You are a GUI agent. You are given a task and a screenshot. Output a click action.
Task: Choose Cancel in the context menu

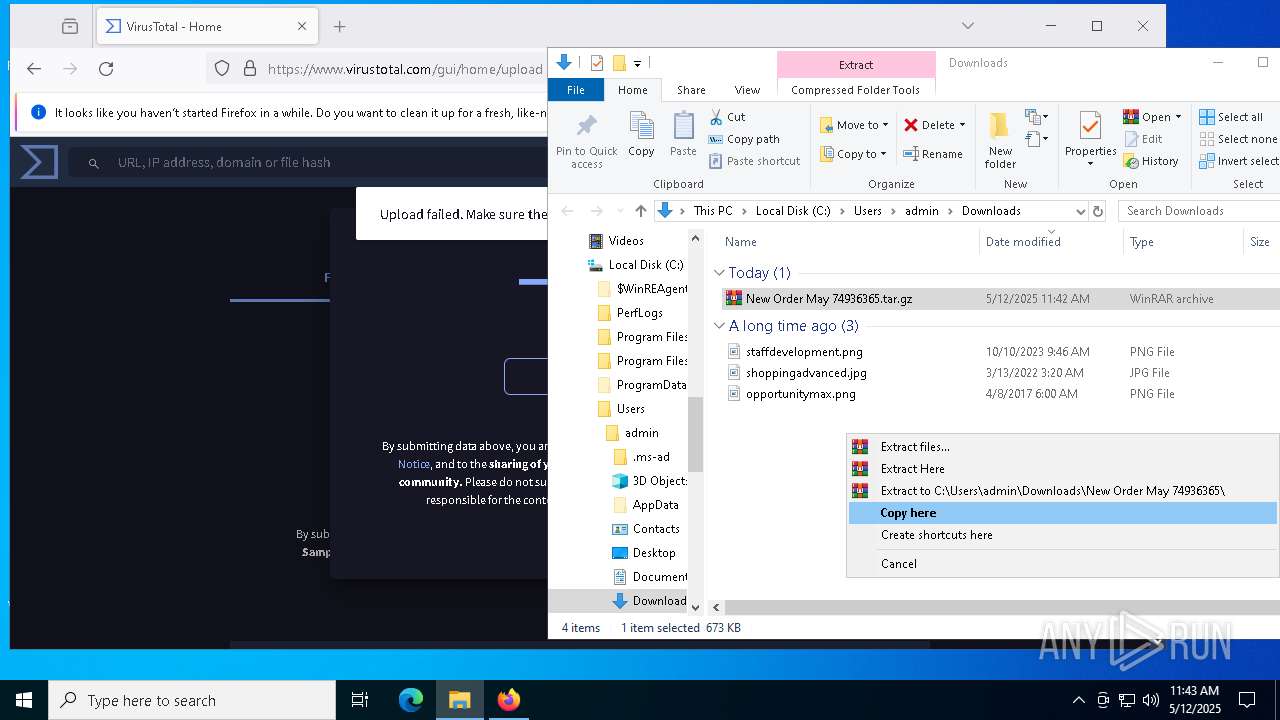click(x=1062, y=564)
